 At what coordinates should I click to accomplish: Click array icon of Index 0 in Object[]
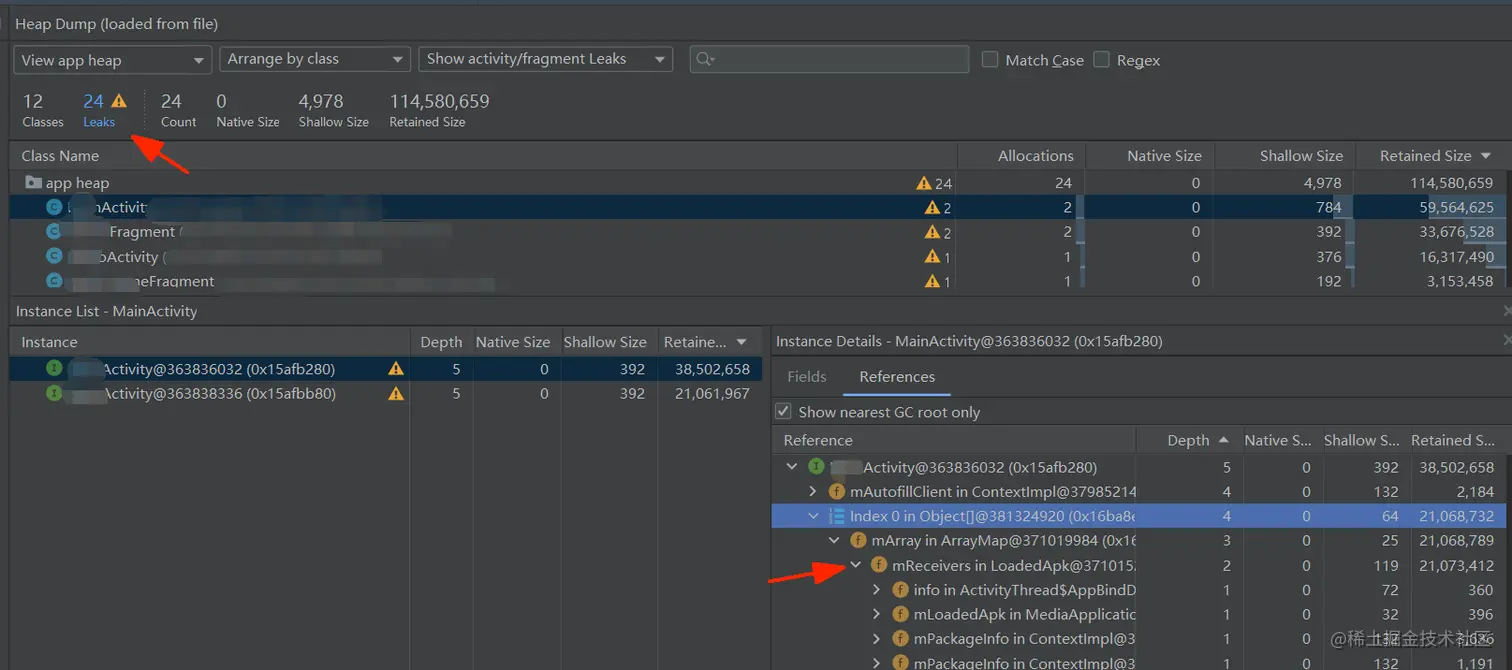[x=837, y=516]
